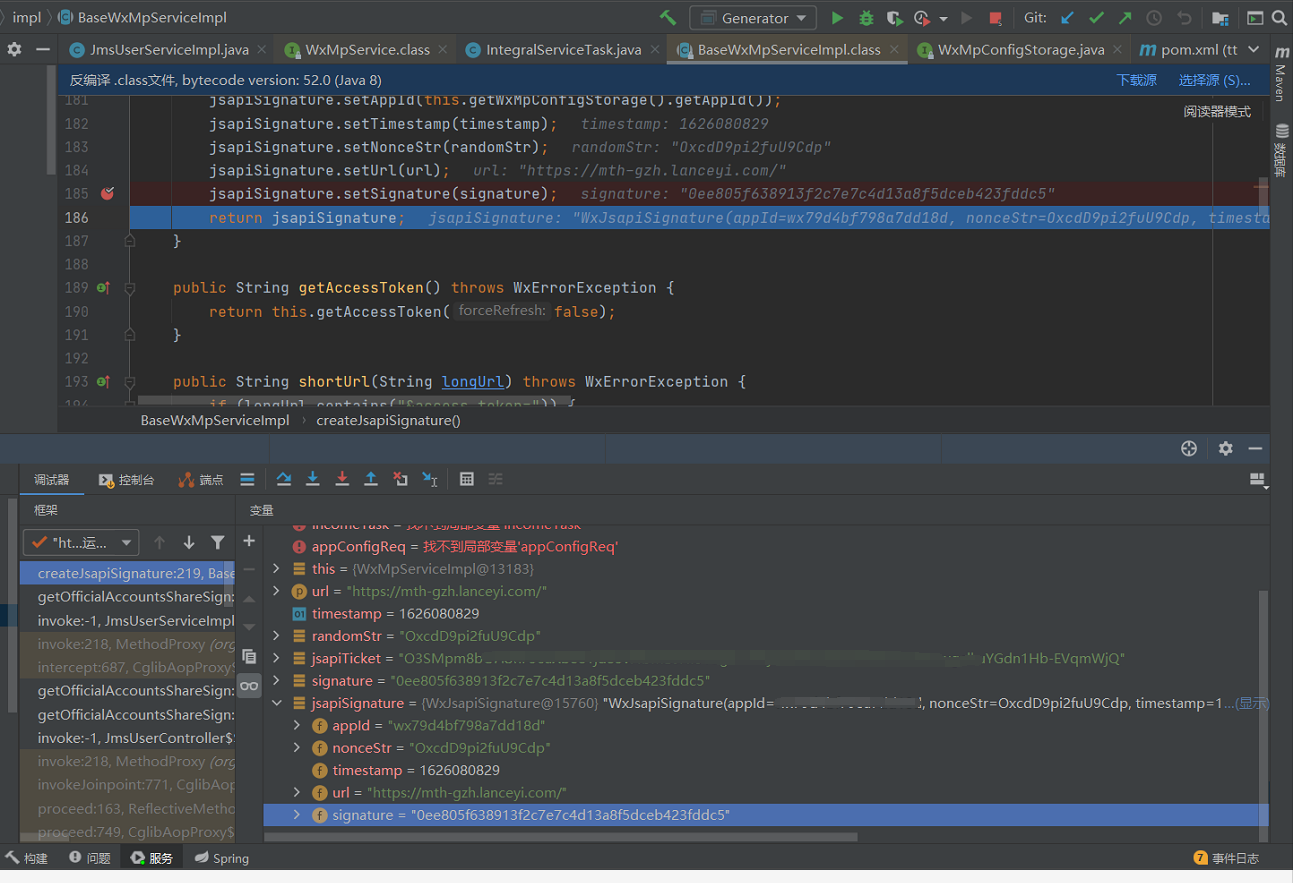
Task: Toggle the watches glasses icon
Action: (x=249, y=685)
